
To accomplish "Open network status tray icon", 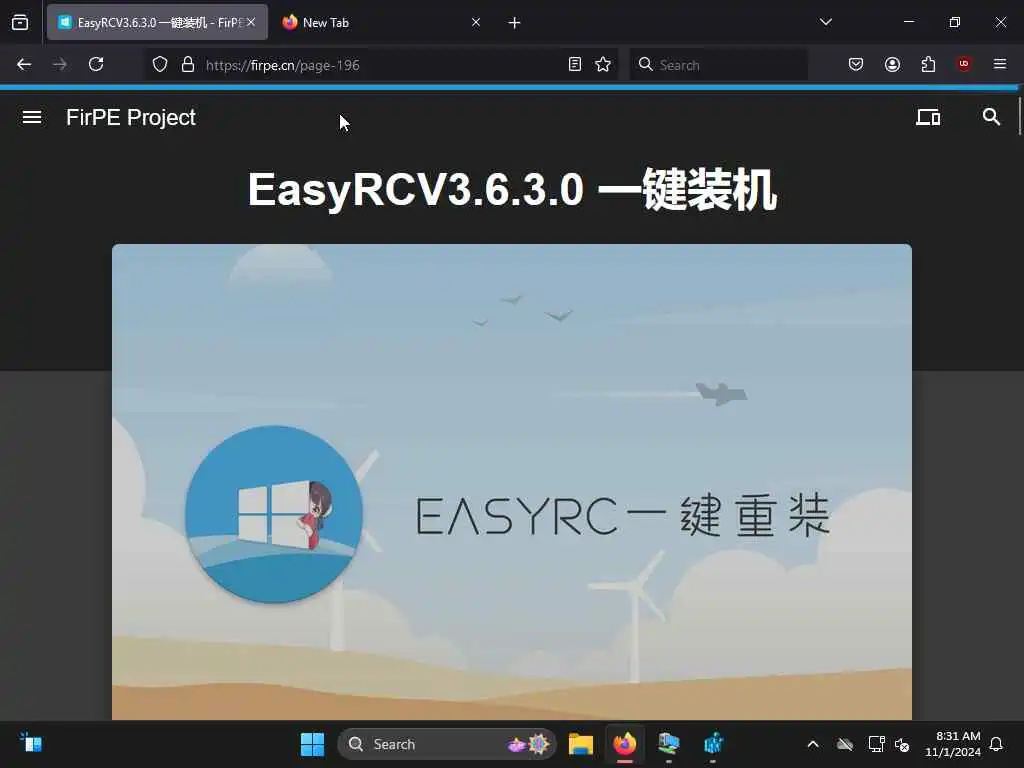I will coord(876,744).
